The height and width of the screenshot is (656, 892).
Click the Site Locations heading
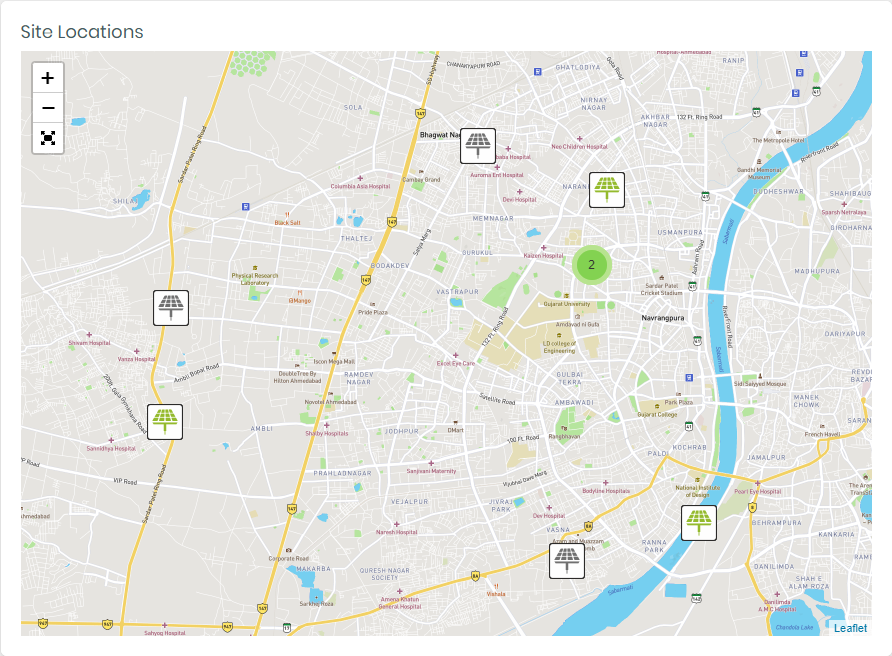point(83,31)
